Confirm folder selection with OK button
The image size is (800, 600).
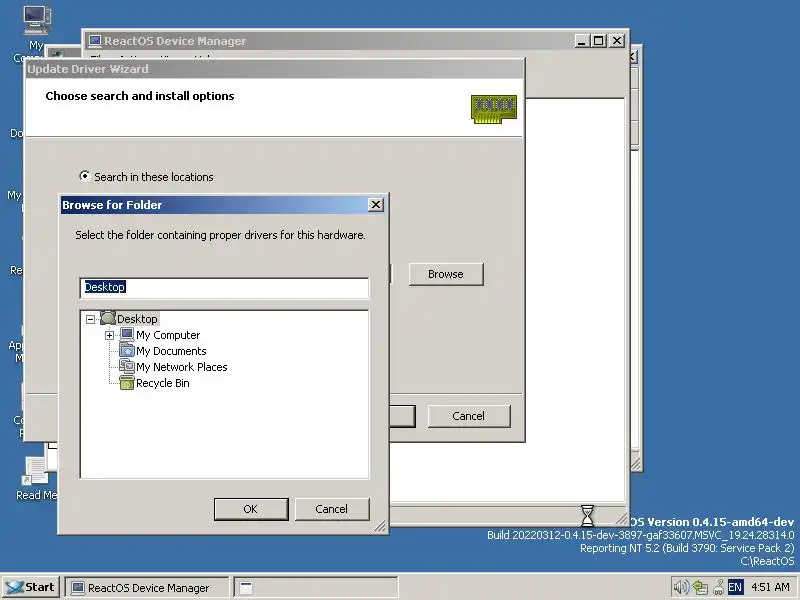tap(251, 509)
